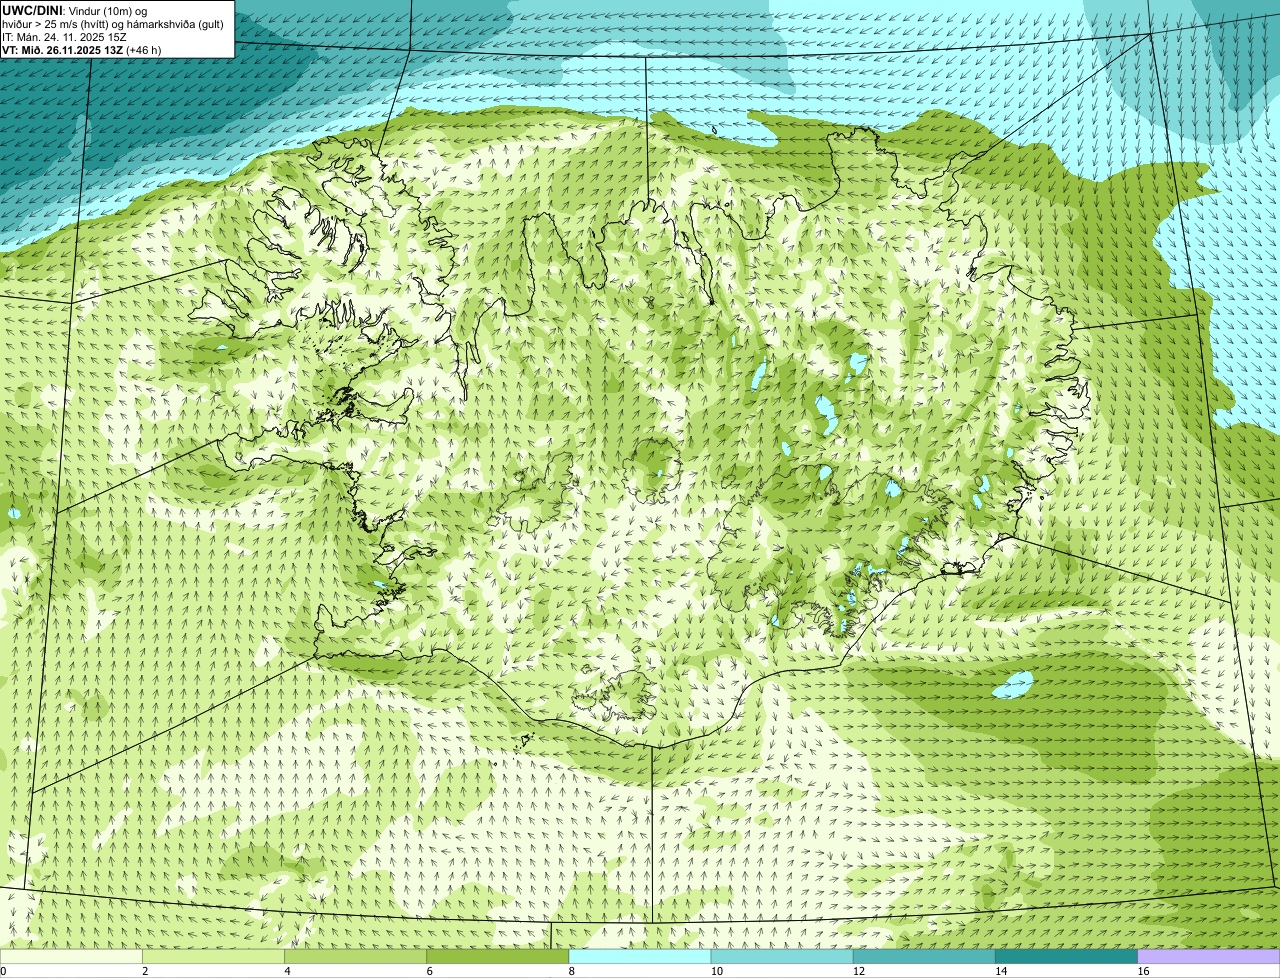Click the legend tick label '12'
Viewport: 1280px width, 978px height.
859,971
